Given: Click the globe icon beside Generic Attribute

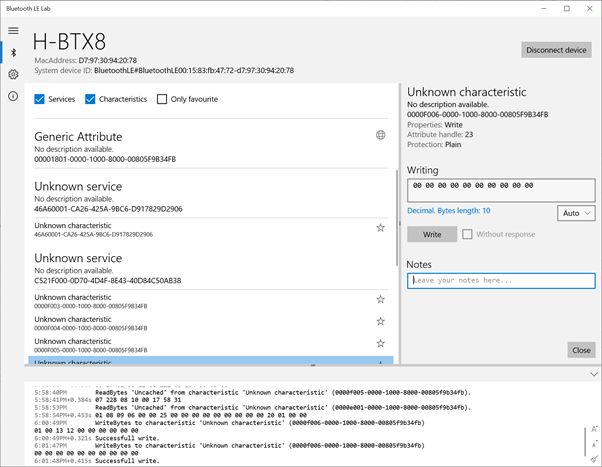Looking at the screenshot, I should (x=380, y=135).
